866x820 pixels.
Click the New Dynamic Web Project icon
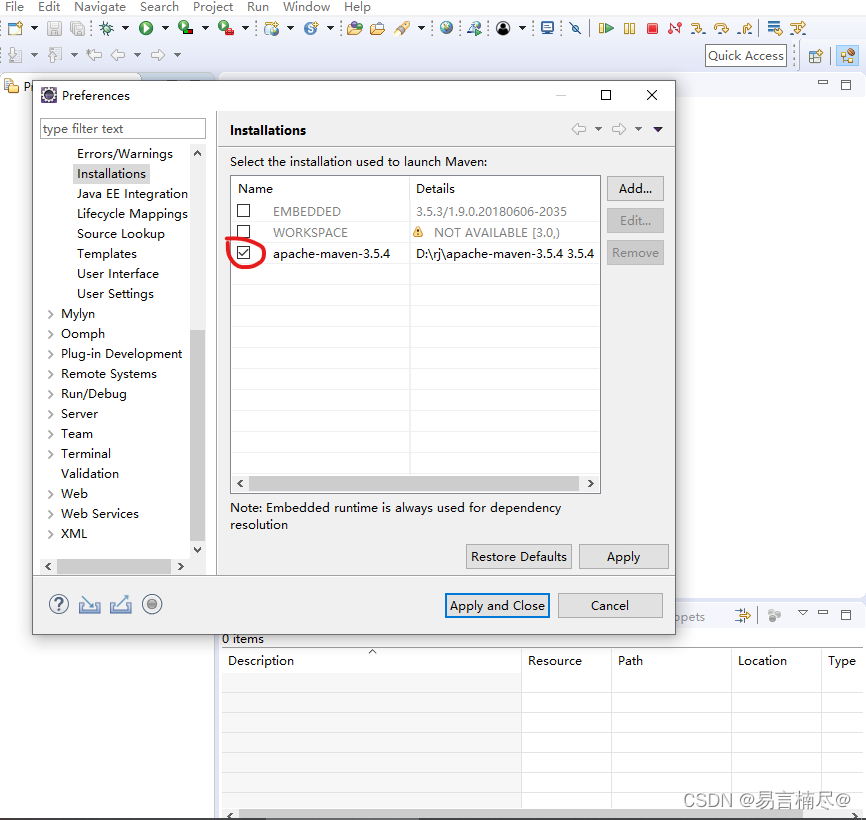[x=272, y=28]
